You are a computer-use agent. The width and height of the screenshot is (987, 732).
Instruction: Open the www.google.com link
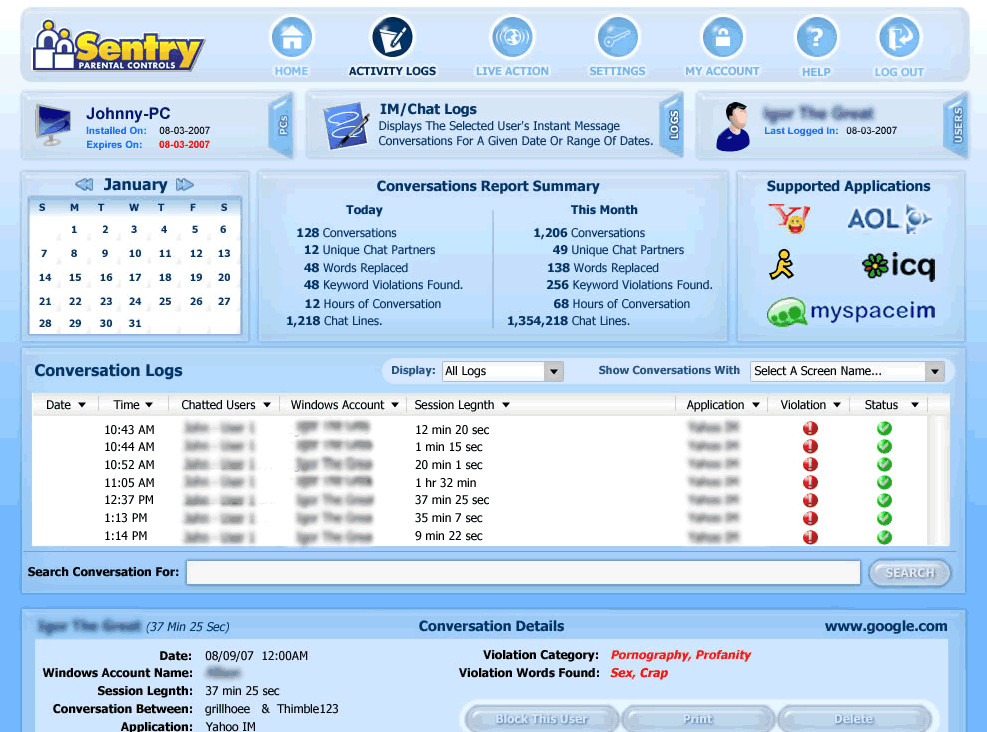[886, 626]
